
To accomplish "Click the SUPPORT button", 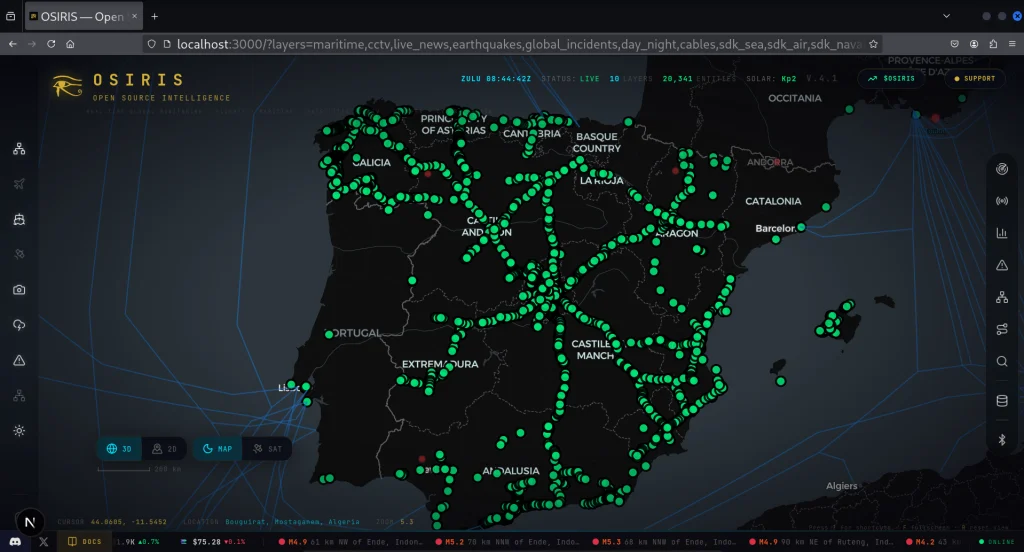I will tap(974, 78).
